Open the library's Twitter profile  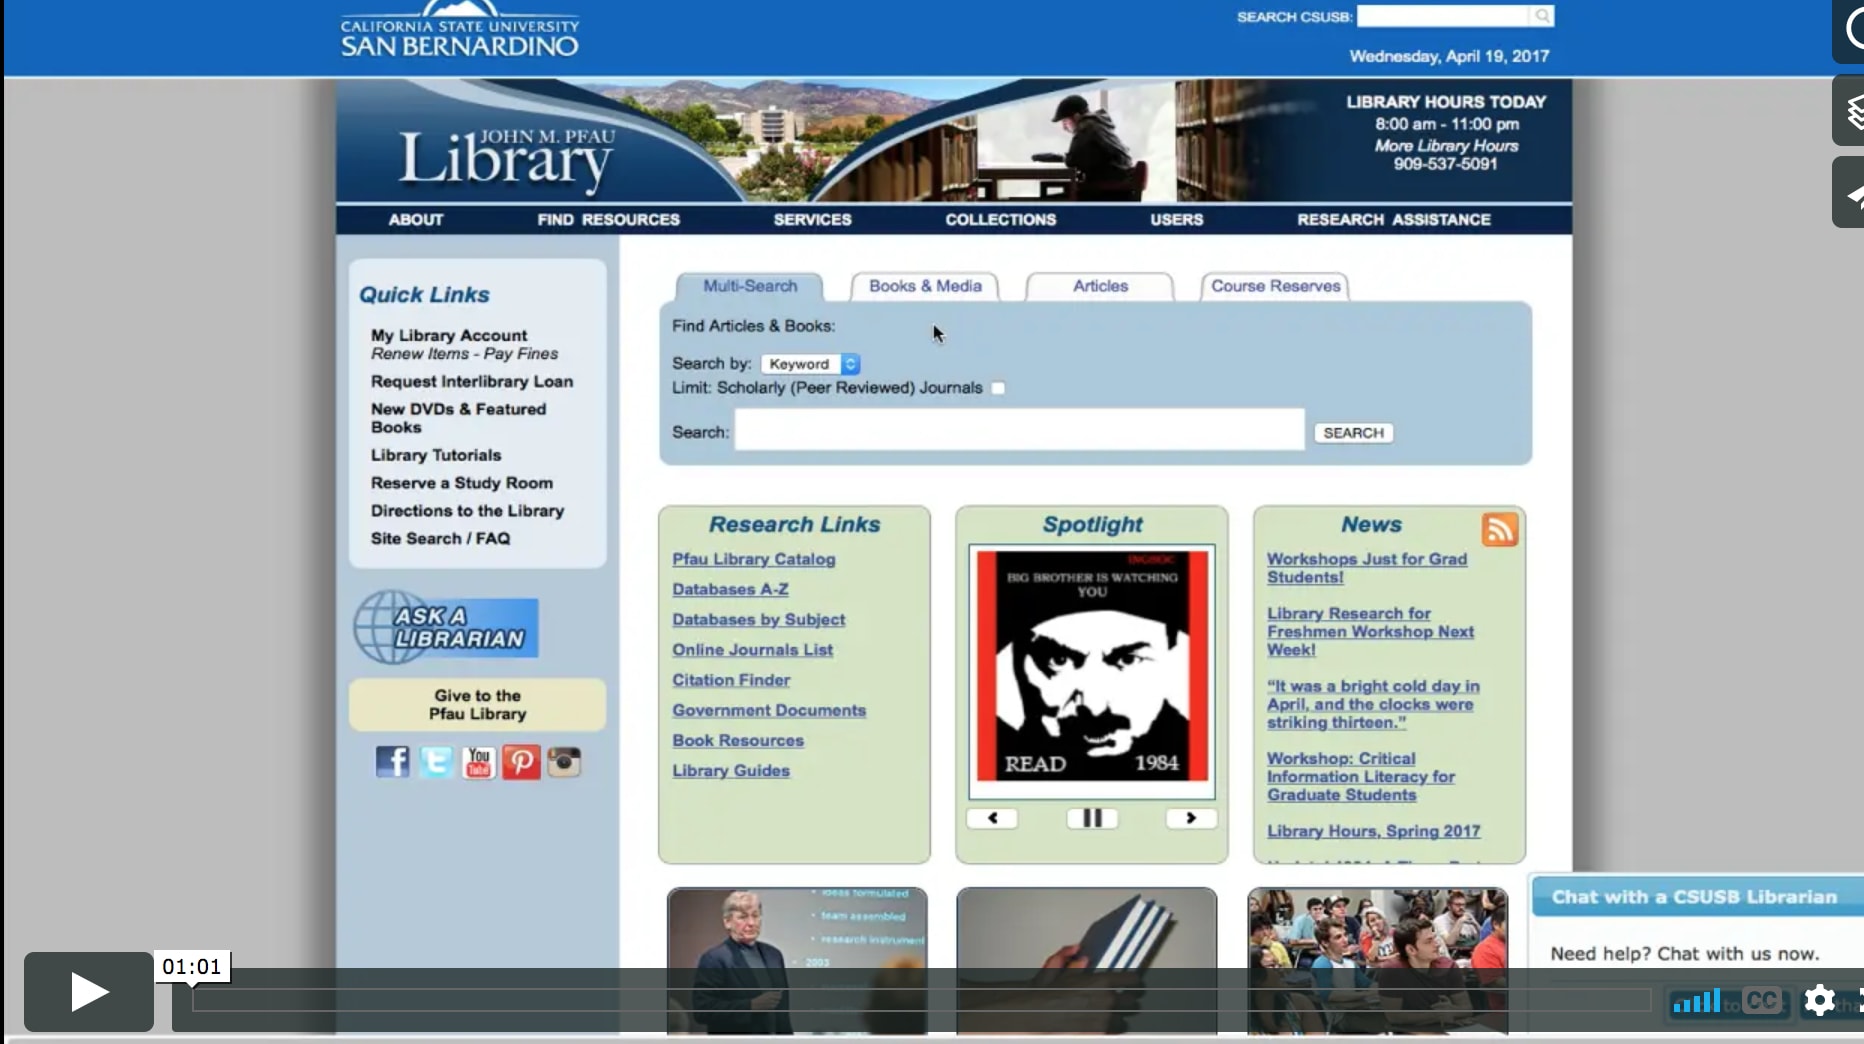click(435, 762)
